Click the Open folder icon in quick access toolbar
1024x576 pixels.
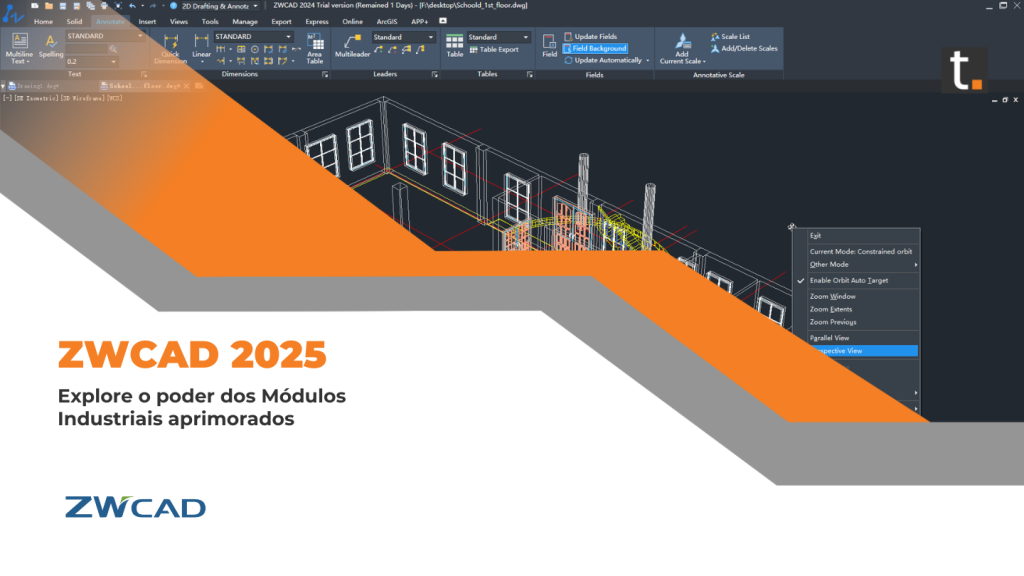coord(48,6)
